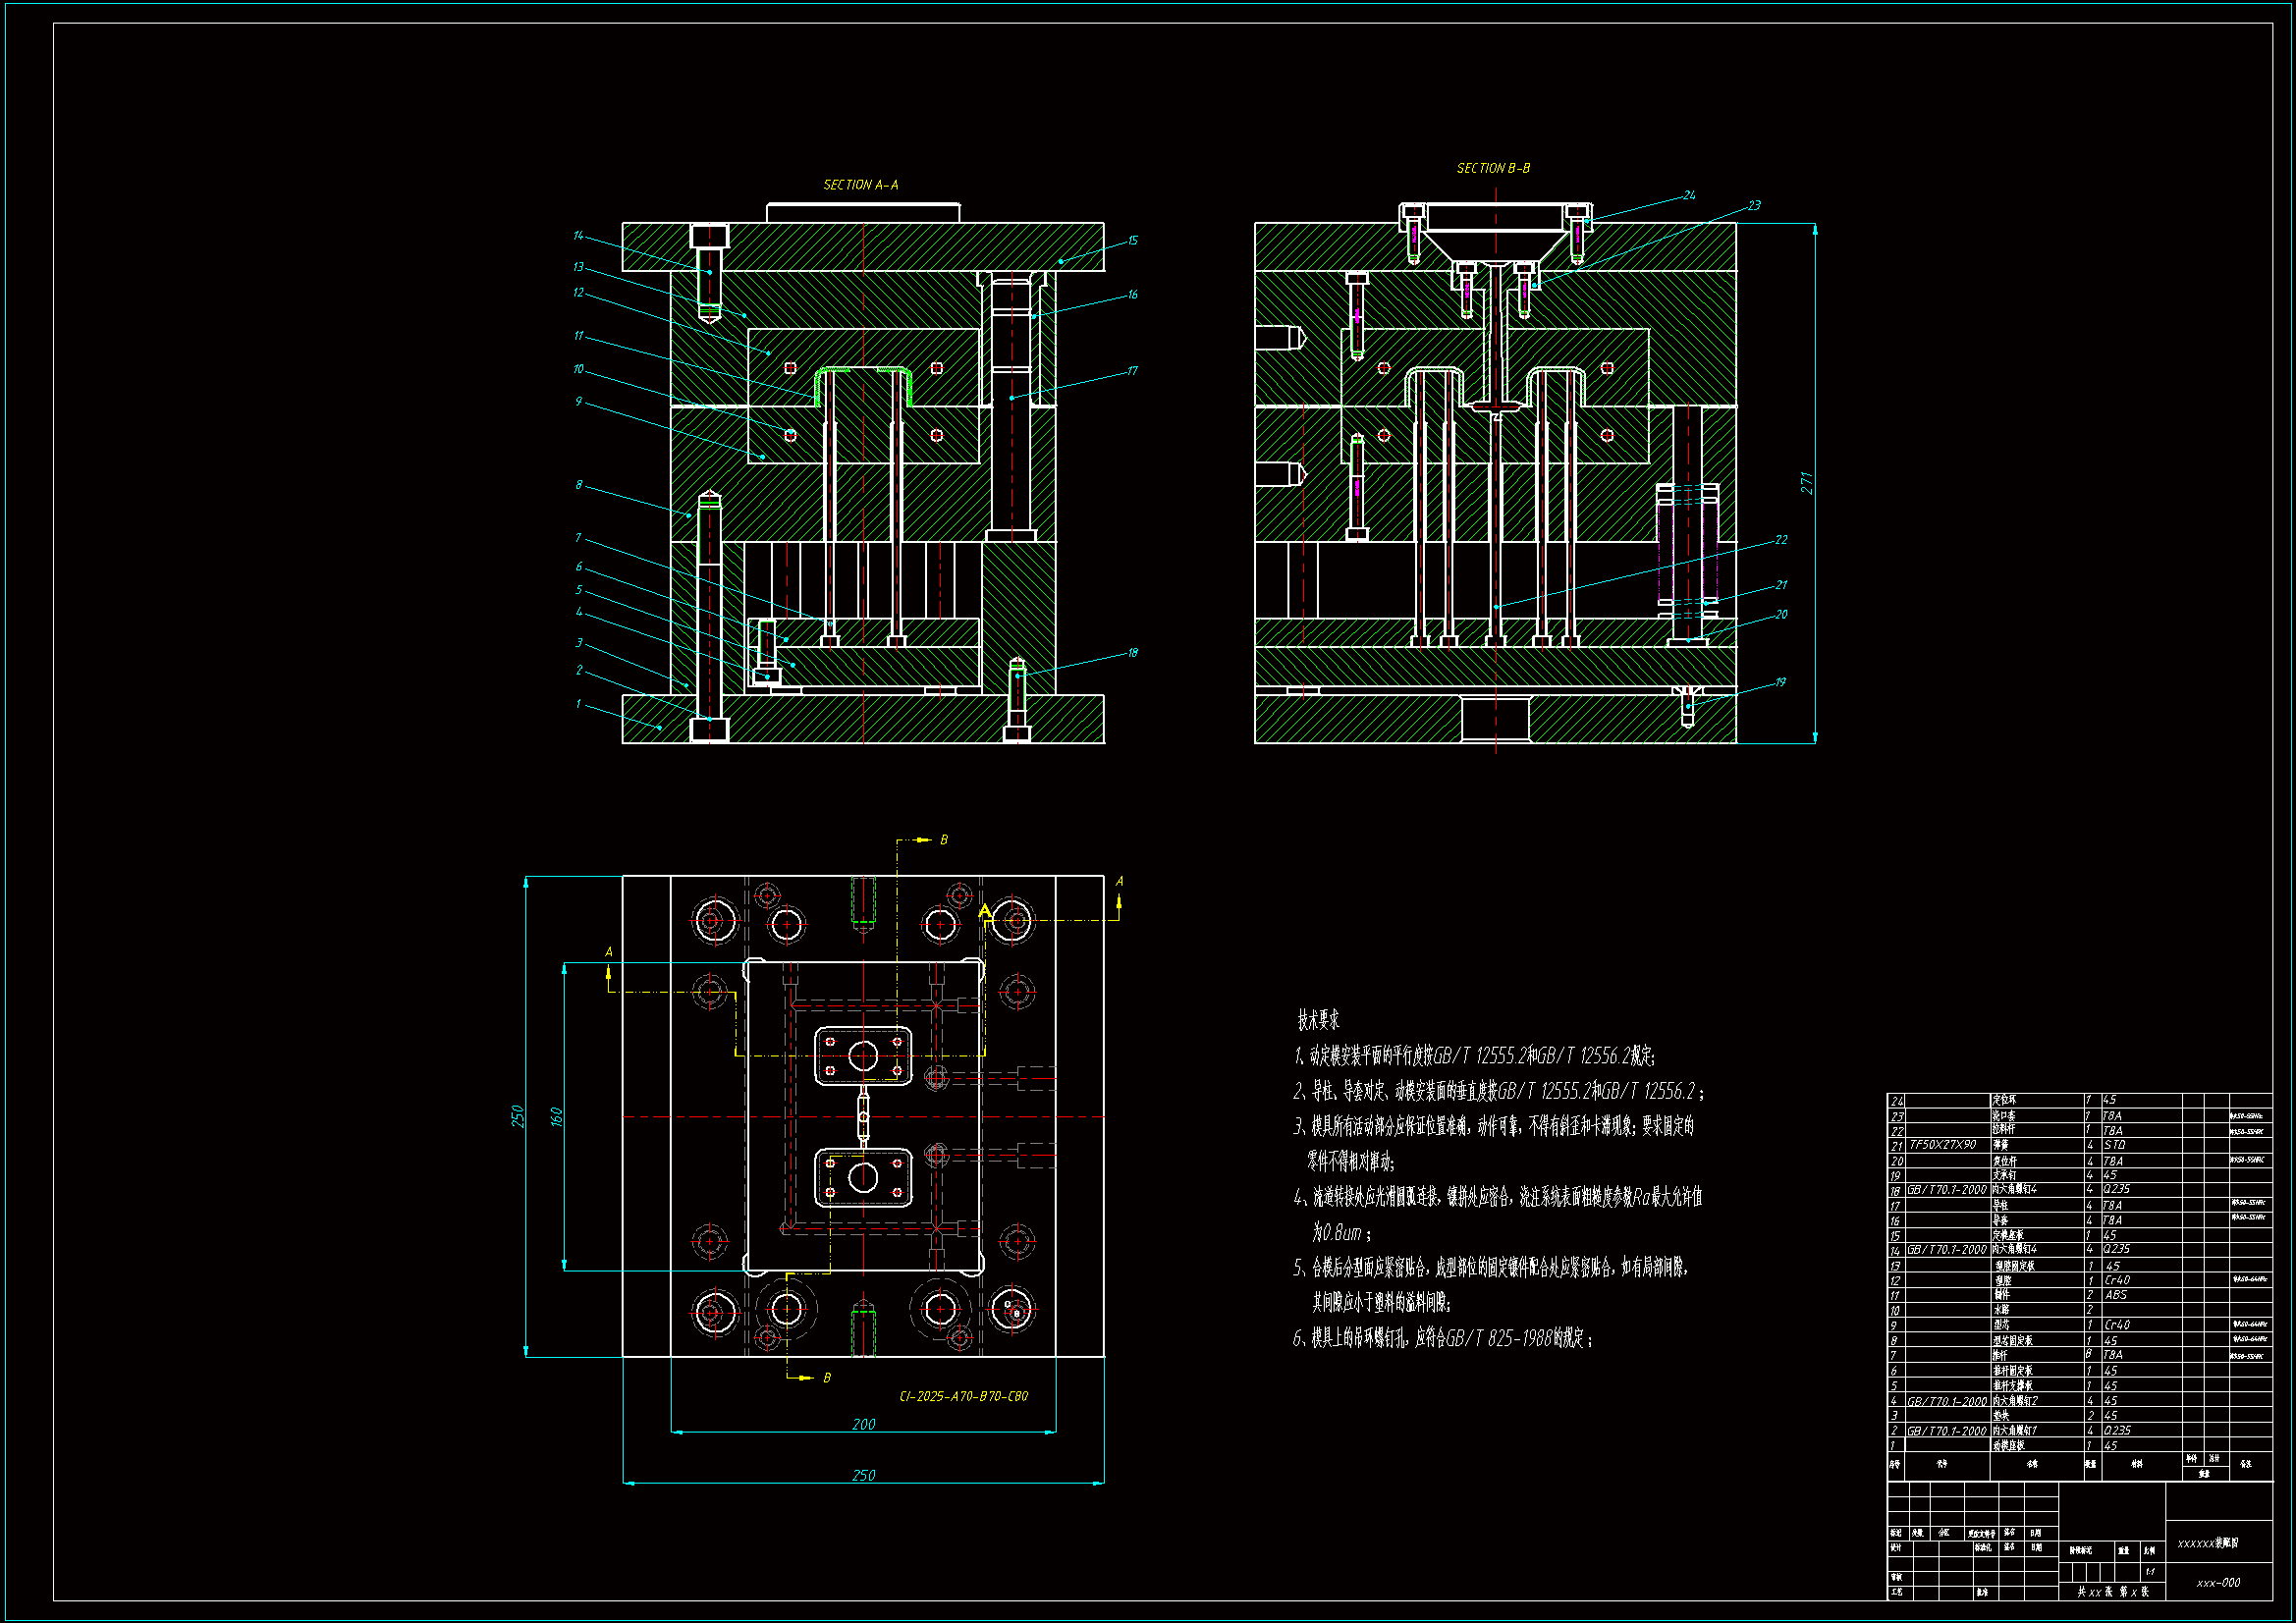The image size is (2296, 1623).
Task: Click balloon number 22 leader label
Action: coord(1781,540)
